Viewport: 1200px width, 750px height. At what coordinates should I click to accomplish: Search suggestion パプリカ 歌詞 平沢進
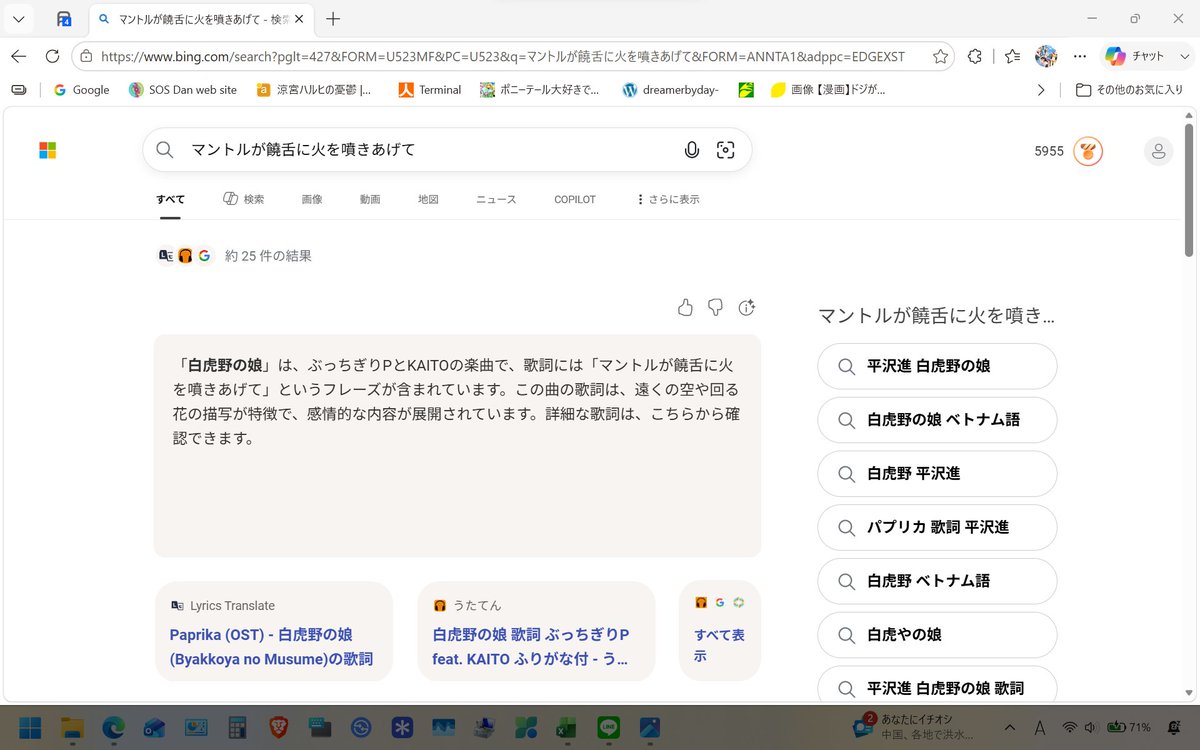(x=937, y=527)
